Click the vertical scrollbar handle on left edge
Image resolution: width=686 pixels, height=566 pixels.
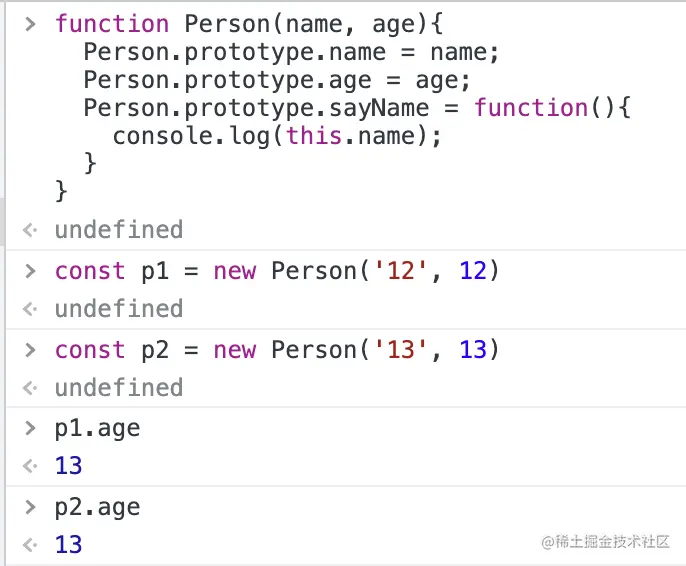pyautogui.click(x=2, y=222)
